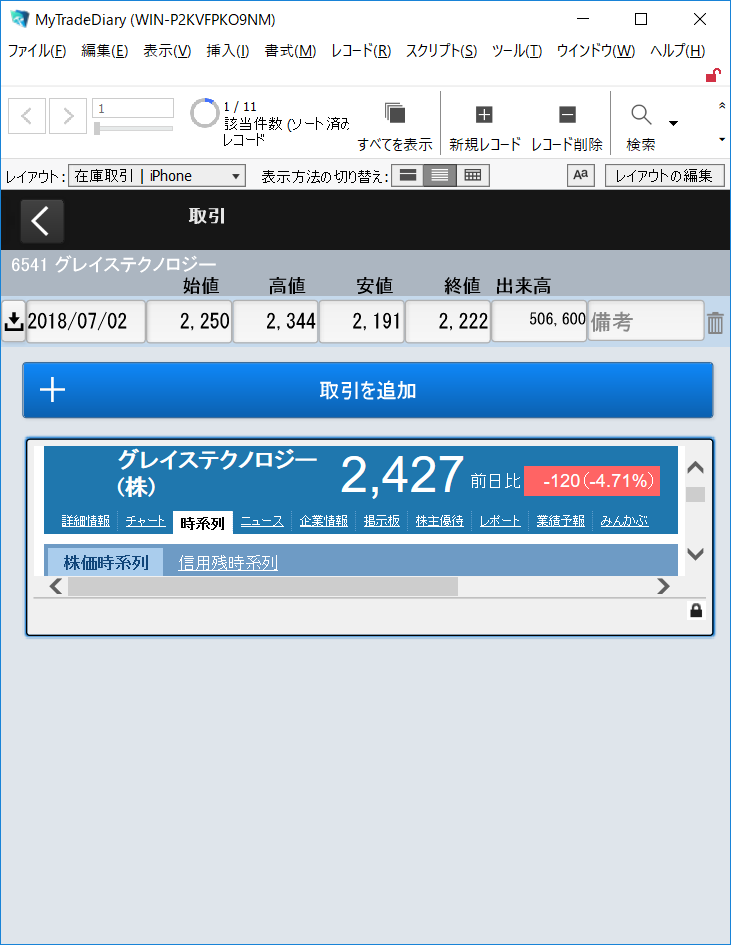Open レコード(R) menu
Image resolution: width=731 pixels, height=945 pixels.
(361, 51)
